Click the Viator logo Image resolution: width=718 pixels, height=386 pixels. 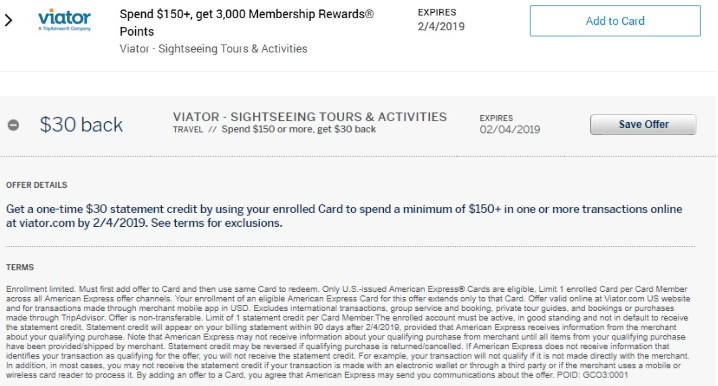coord(65,20)
